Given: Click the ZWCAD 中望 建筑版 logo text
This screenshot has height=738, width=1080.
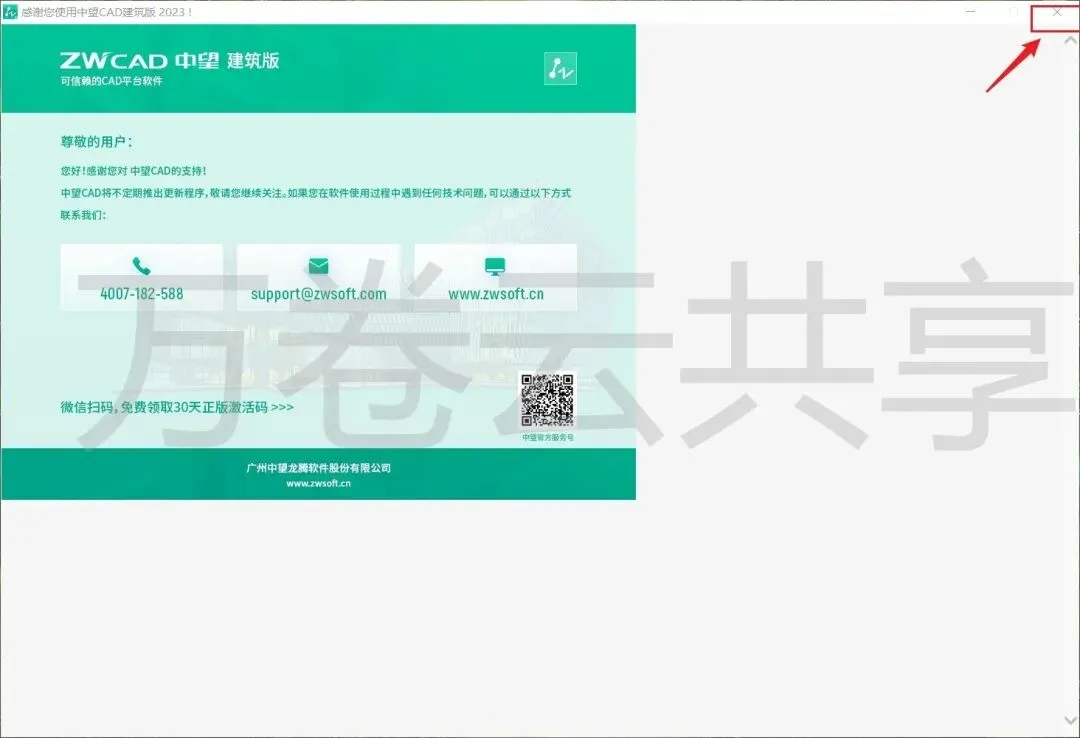Looking at the screenshot, I should (x=169, y=61).
